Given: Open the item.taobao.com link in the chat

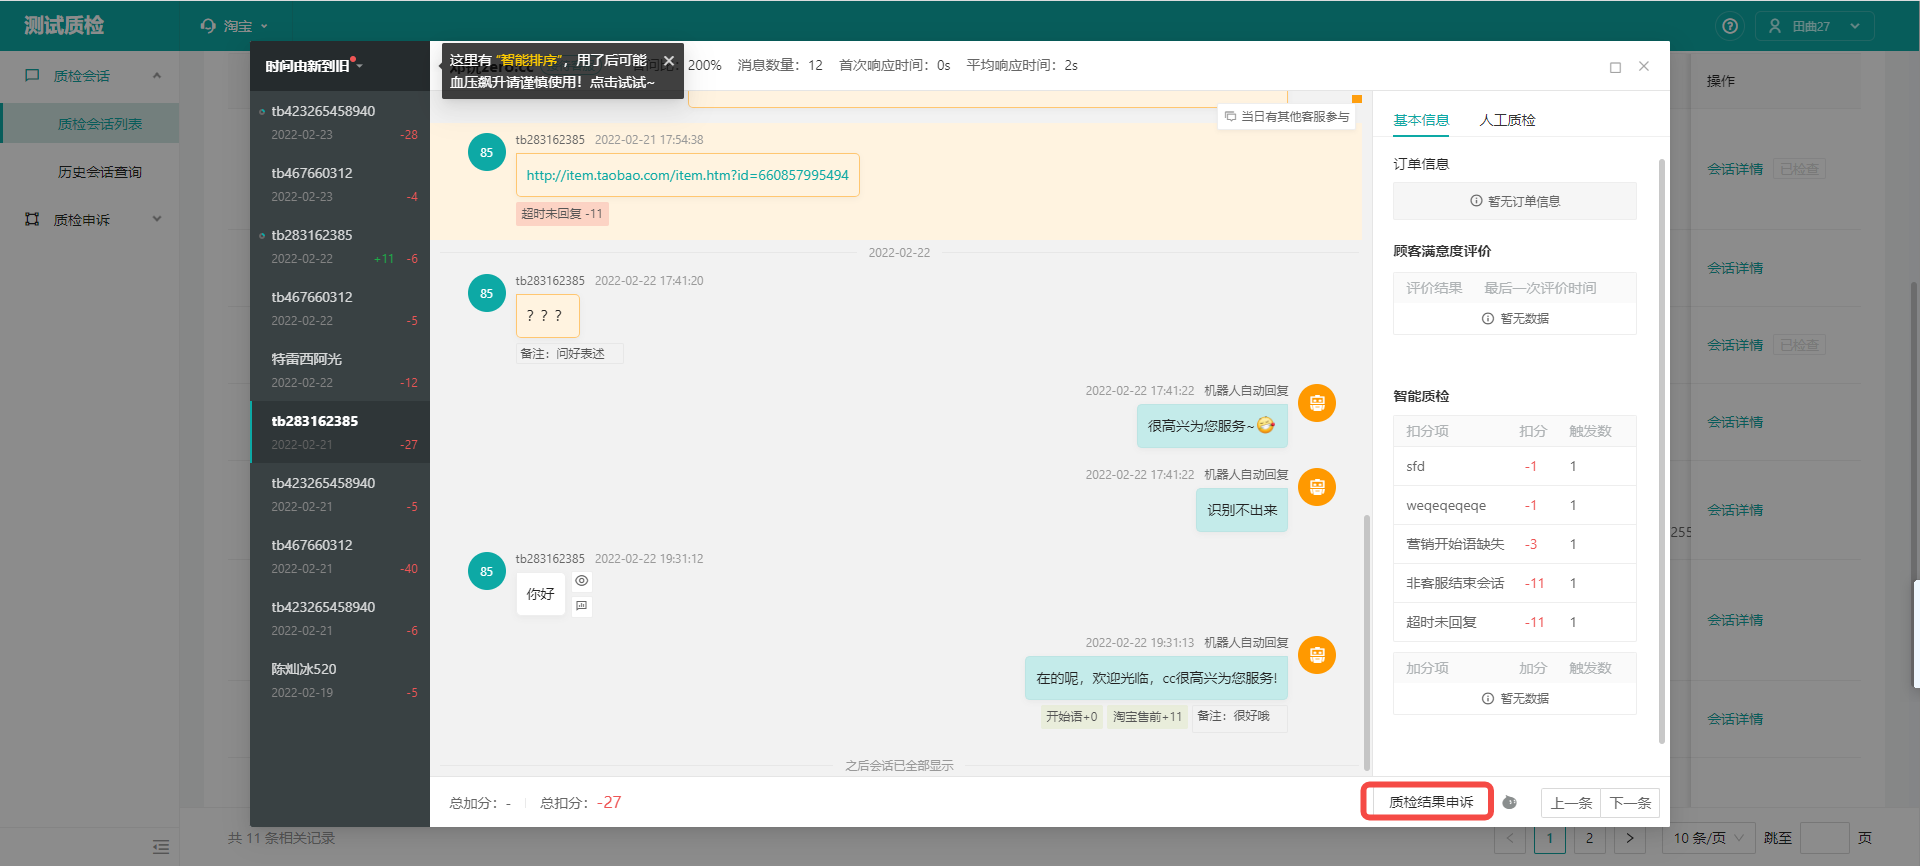Looking at the screenshot, I should tap(687, 175).
